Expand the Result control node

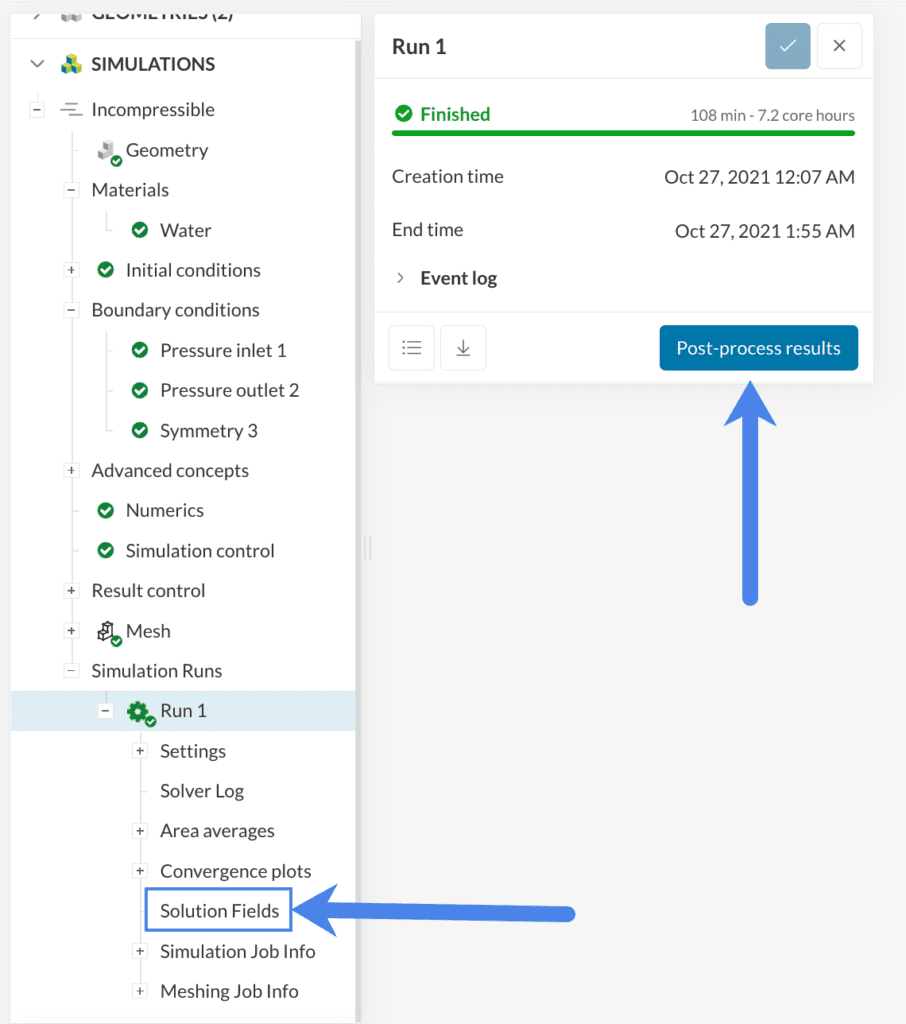click(x=71, y=591)
